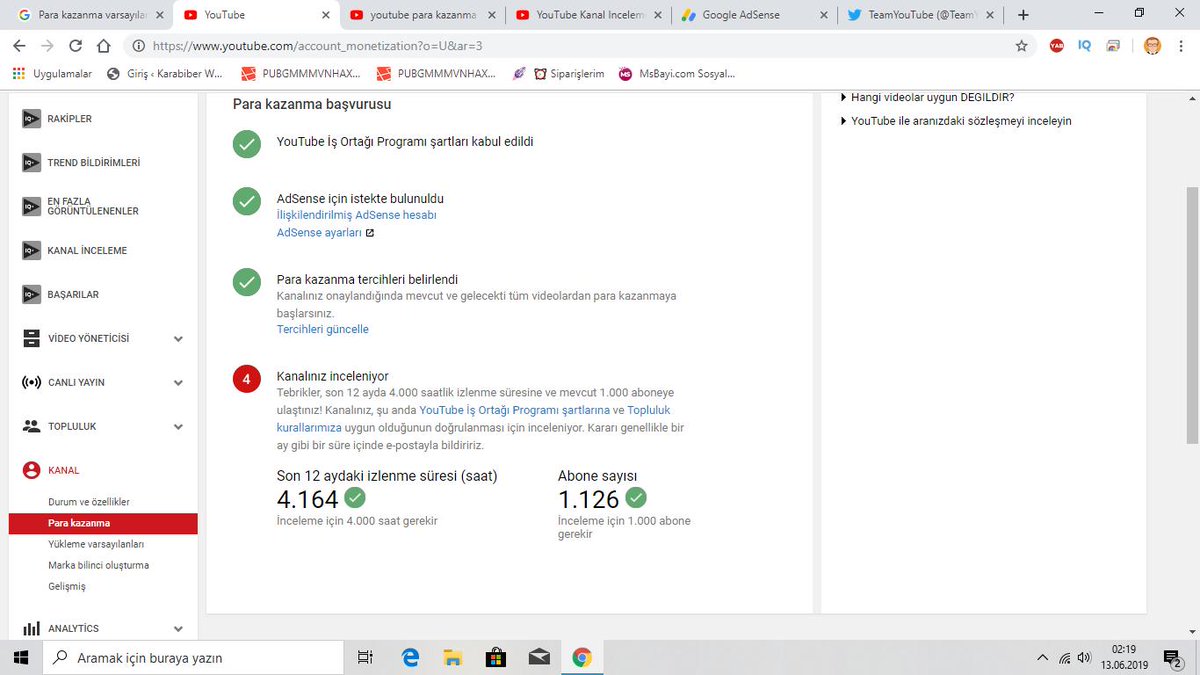Open File Explorer from taskbar
Screen dimensions: 1200x675
pyautogui.click(x=453, y=657)
